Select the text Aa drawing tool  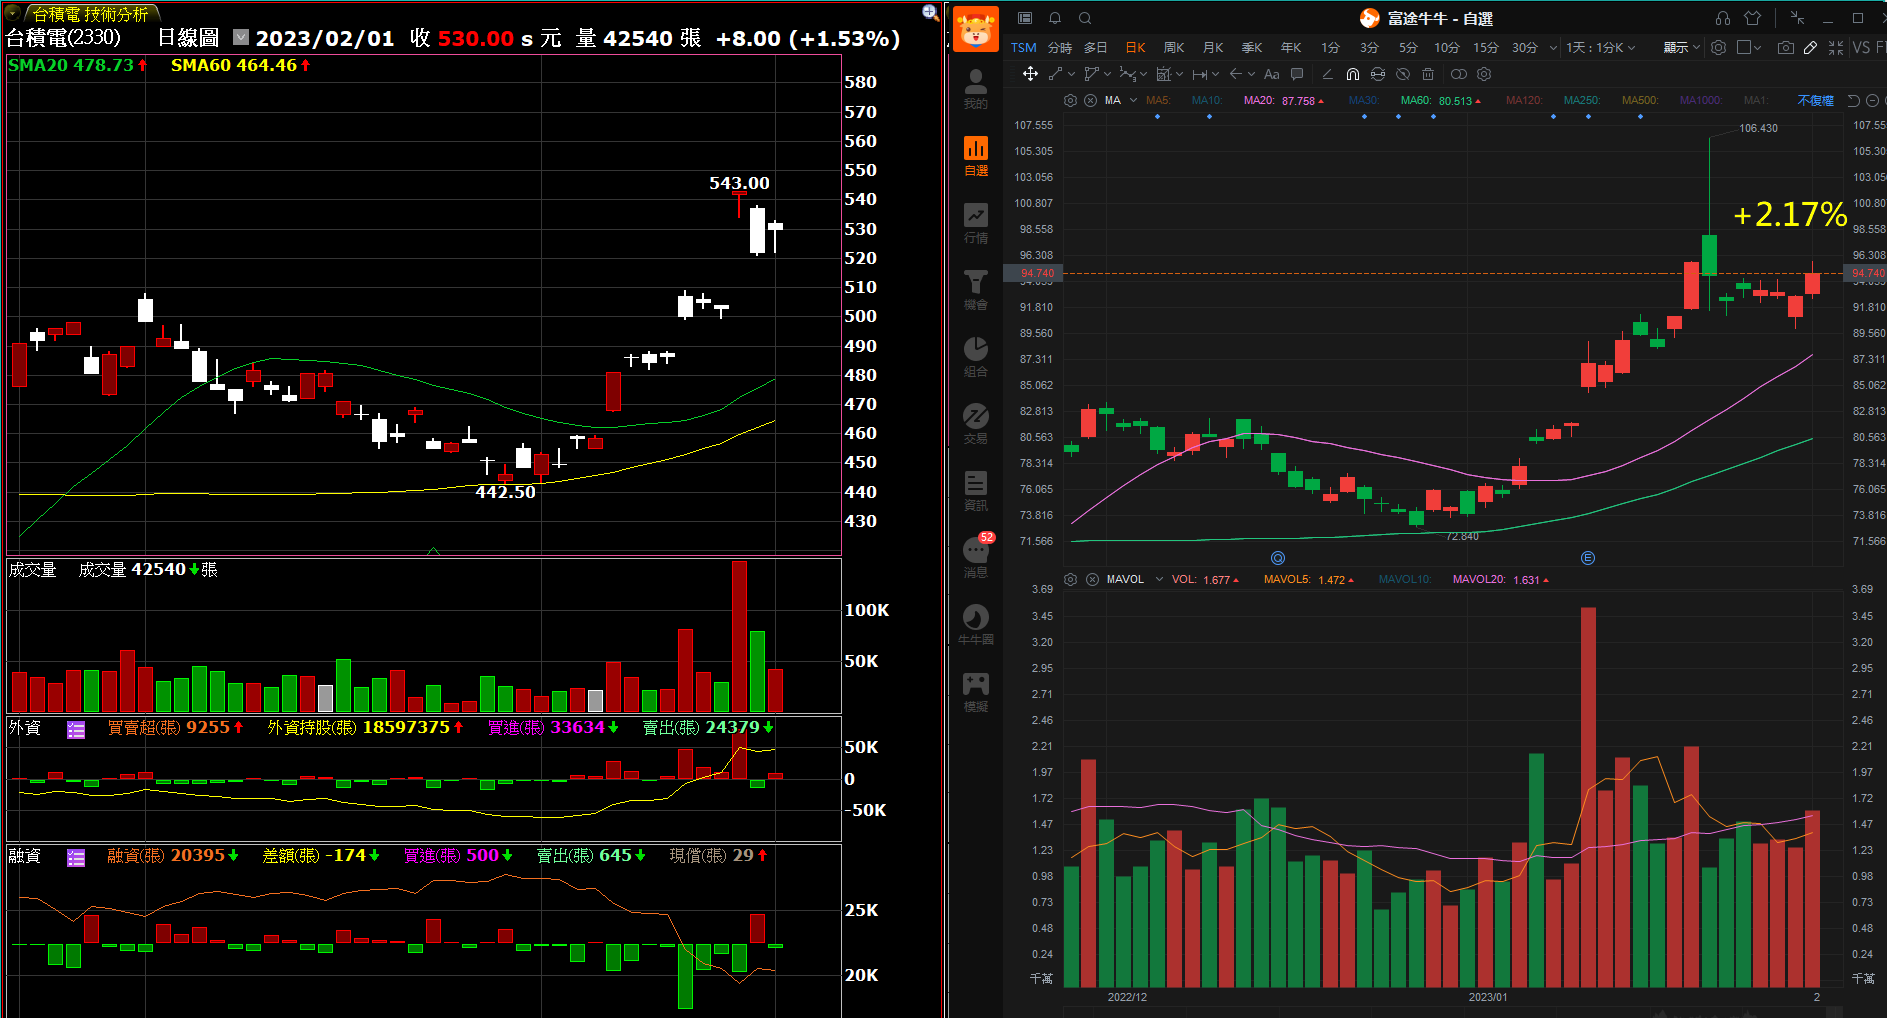coord(1271,74)
